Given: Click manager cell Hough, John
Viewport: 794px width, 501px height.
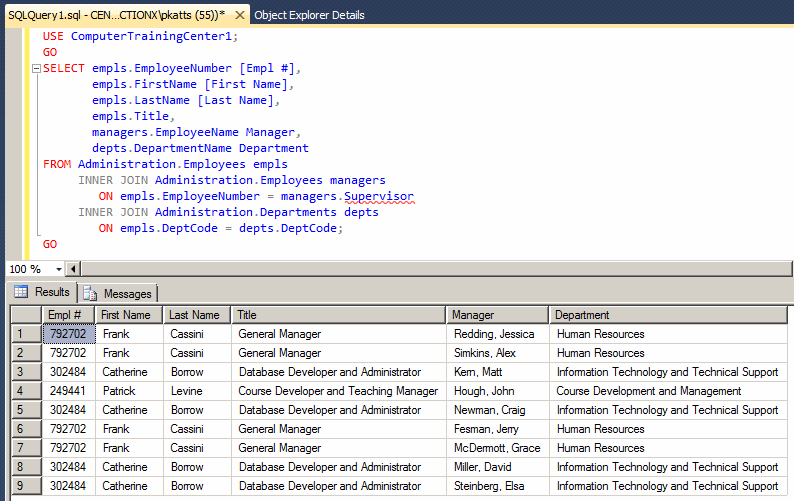Looking at the screenshot, I should [498, 391].
